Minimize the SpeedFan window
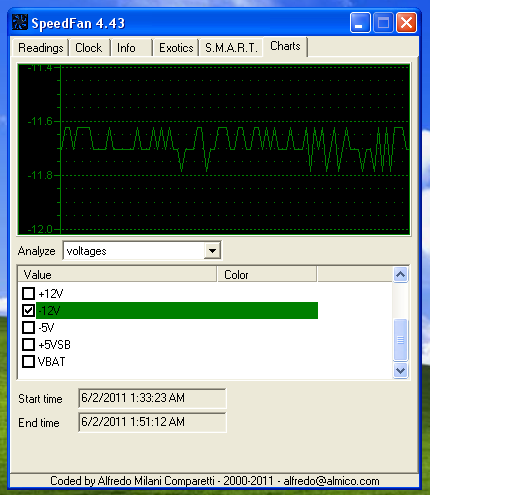This screenshot has height=495, width=512. [360, 23]
